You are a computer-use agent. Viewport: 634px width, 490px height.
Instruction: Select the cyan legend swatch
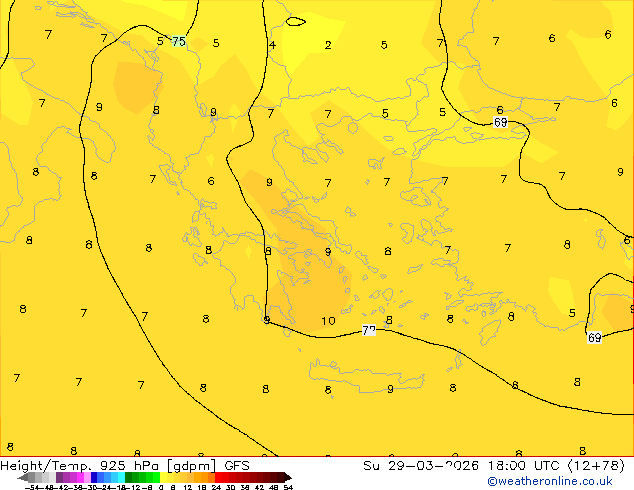point(121,477)
